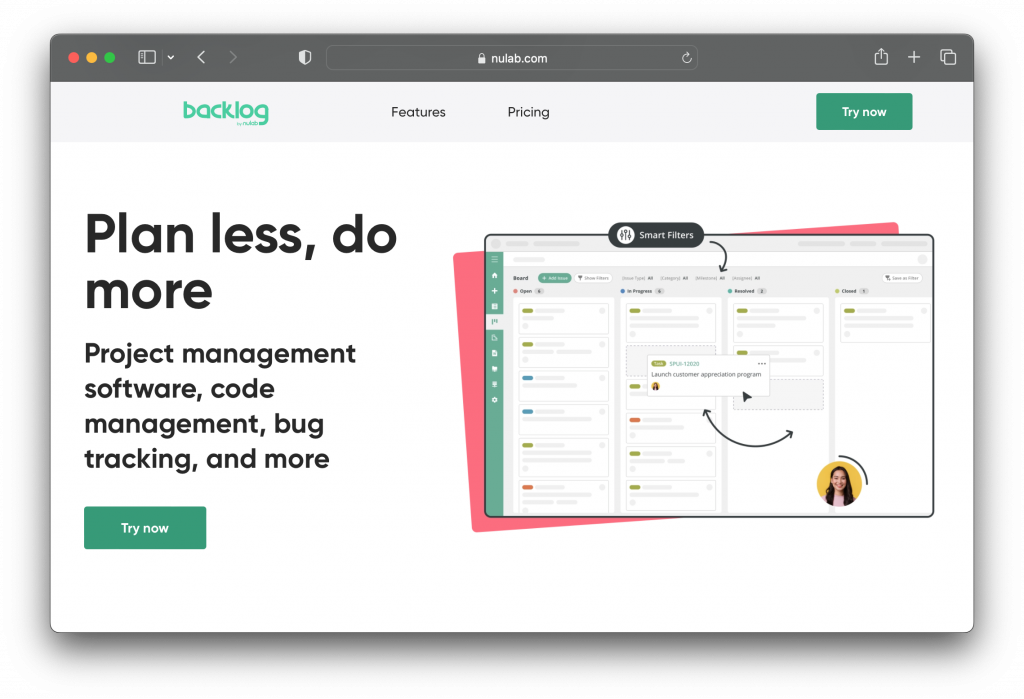Reload the current page
The width and height of the screenshot is (1024, 699).
pos(686,58)
